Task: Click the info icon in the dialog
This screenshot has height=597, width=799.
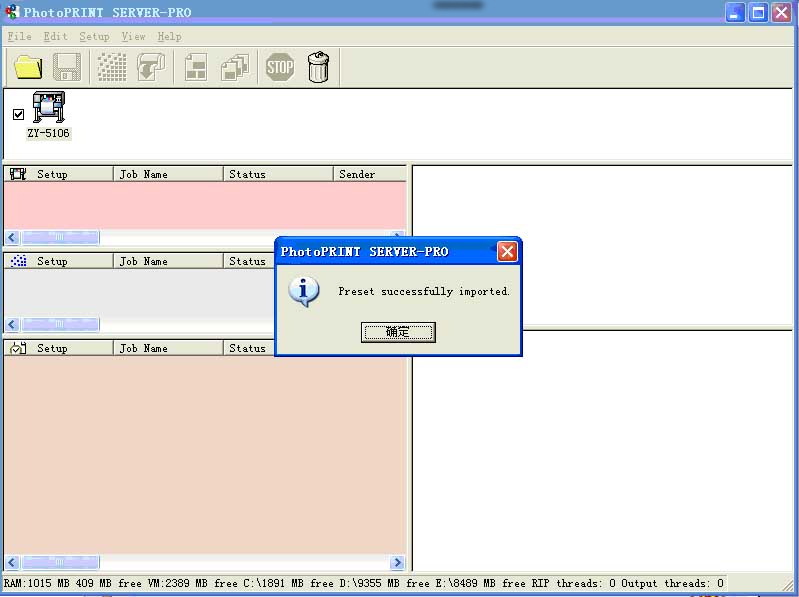Action: click(304, 292)
